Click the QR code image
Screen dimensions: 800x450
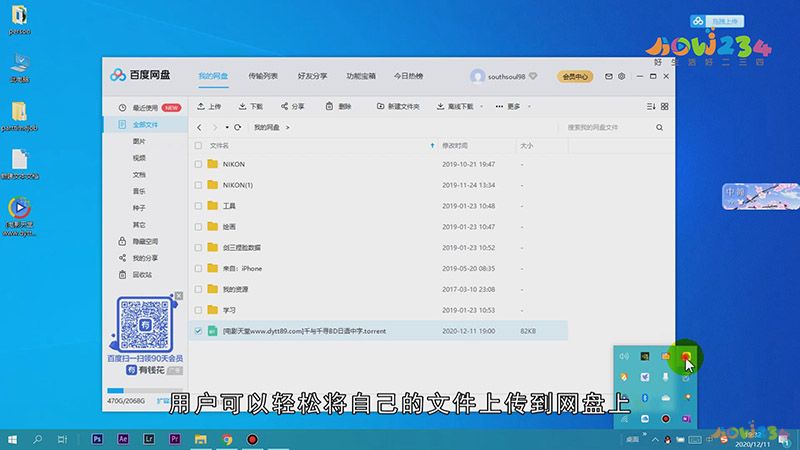(x=145, y=323)
